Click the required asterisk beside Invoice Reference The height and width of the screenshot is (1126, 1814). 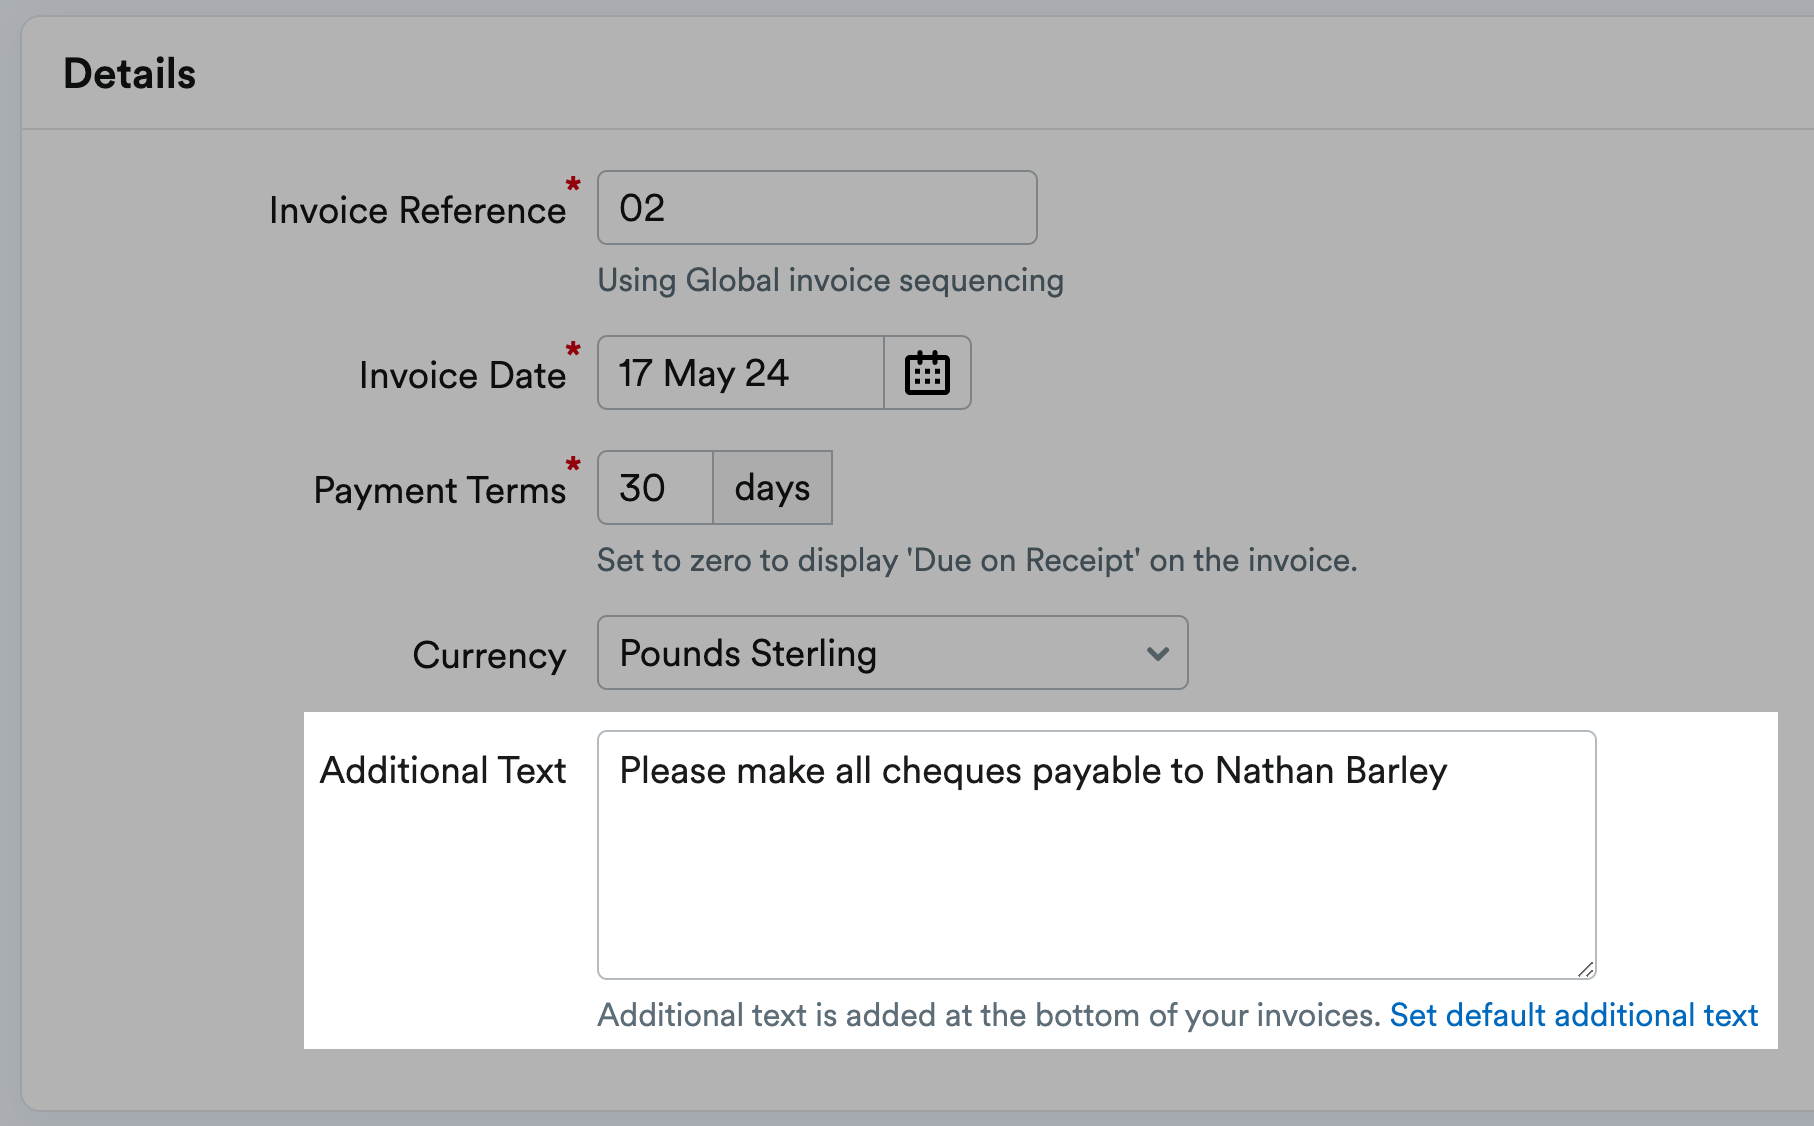tap(572, 184)
